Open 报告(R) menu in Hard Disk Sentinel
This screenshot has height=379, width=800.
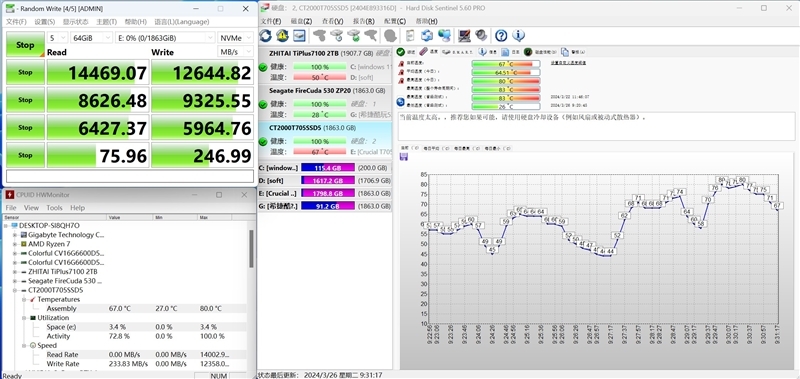click(363, 21)
